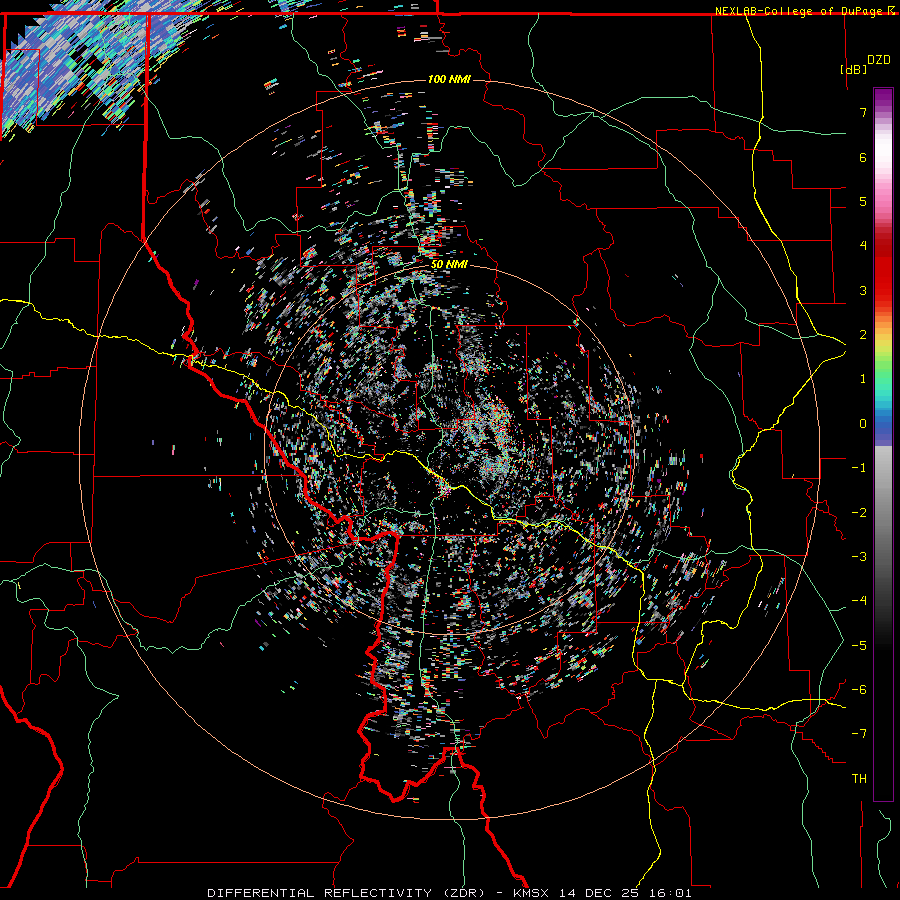
Task: Click the 4 value on color scale
Action: [x=863, y=246]
